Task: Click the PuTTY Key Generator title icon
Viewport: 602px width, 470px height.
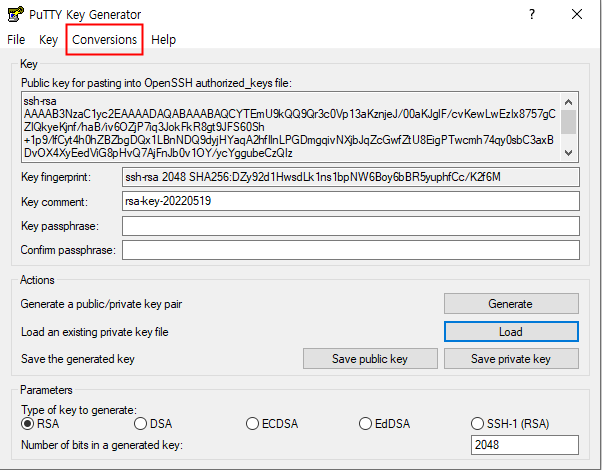Action: 16,14
